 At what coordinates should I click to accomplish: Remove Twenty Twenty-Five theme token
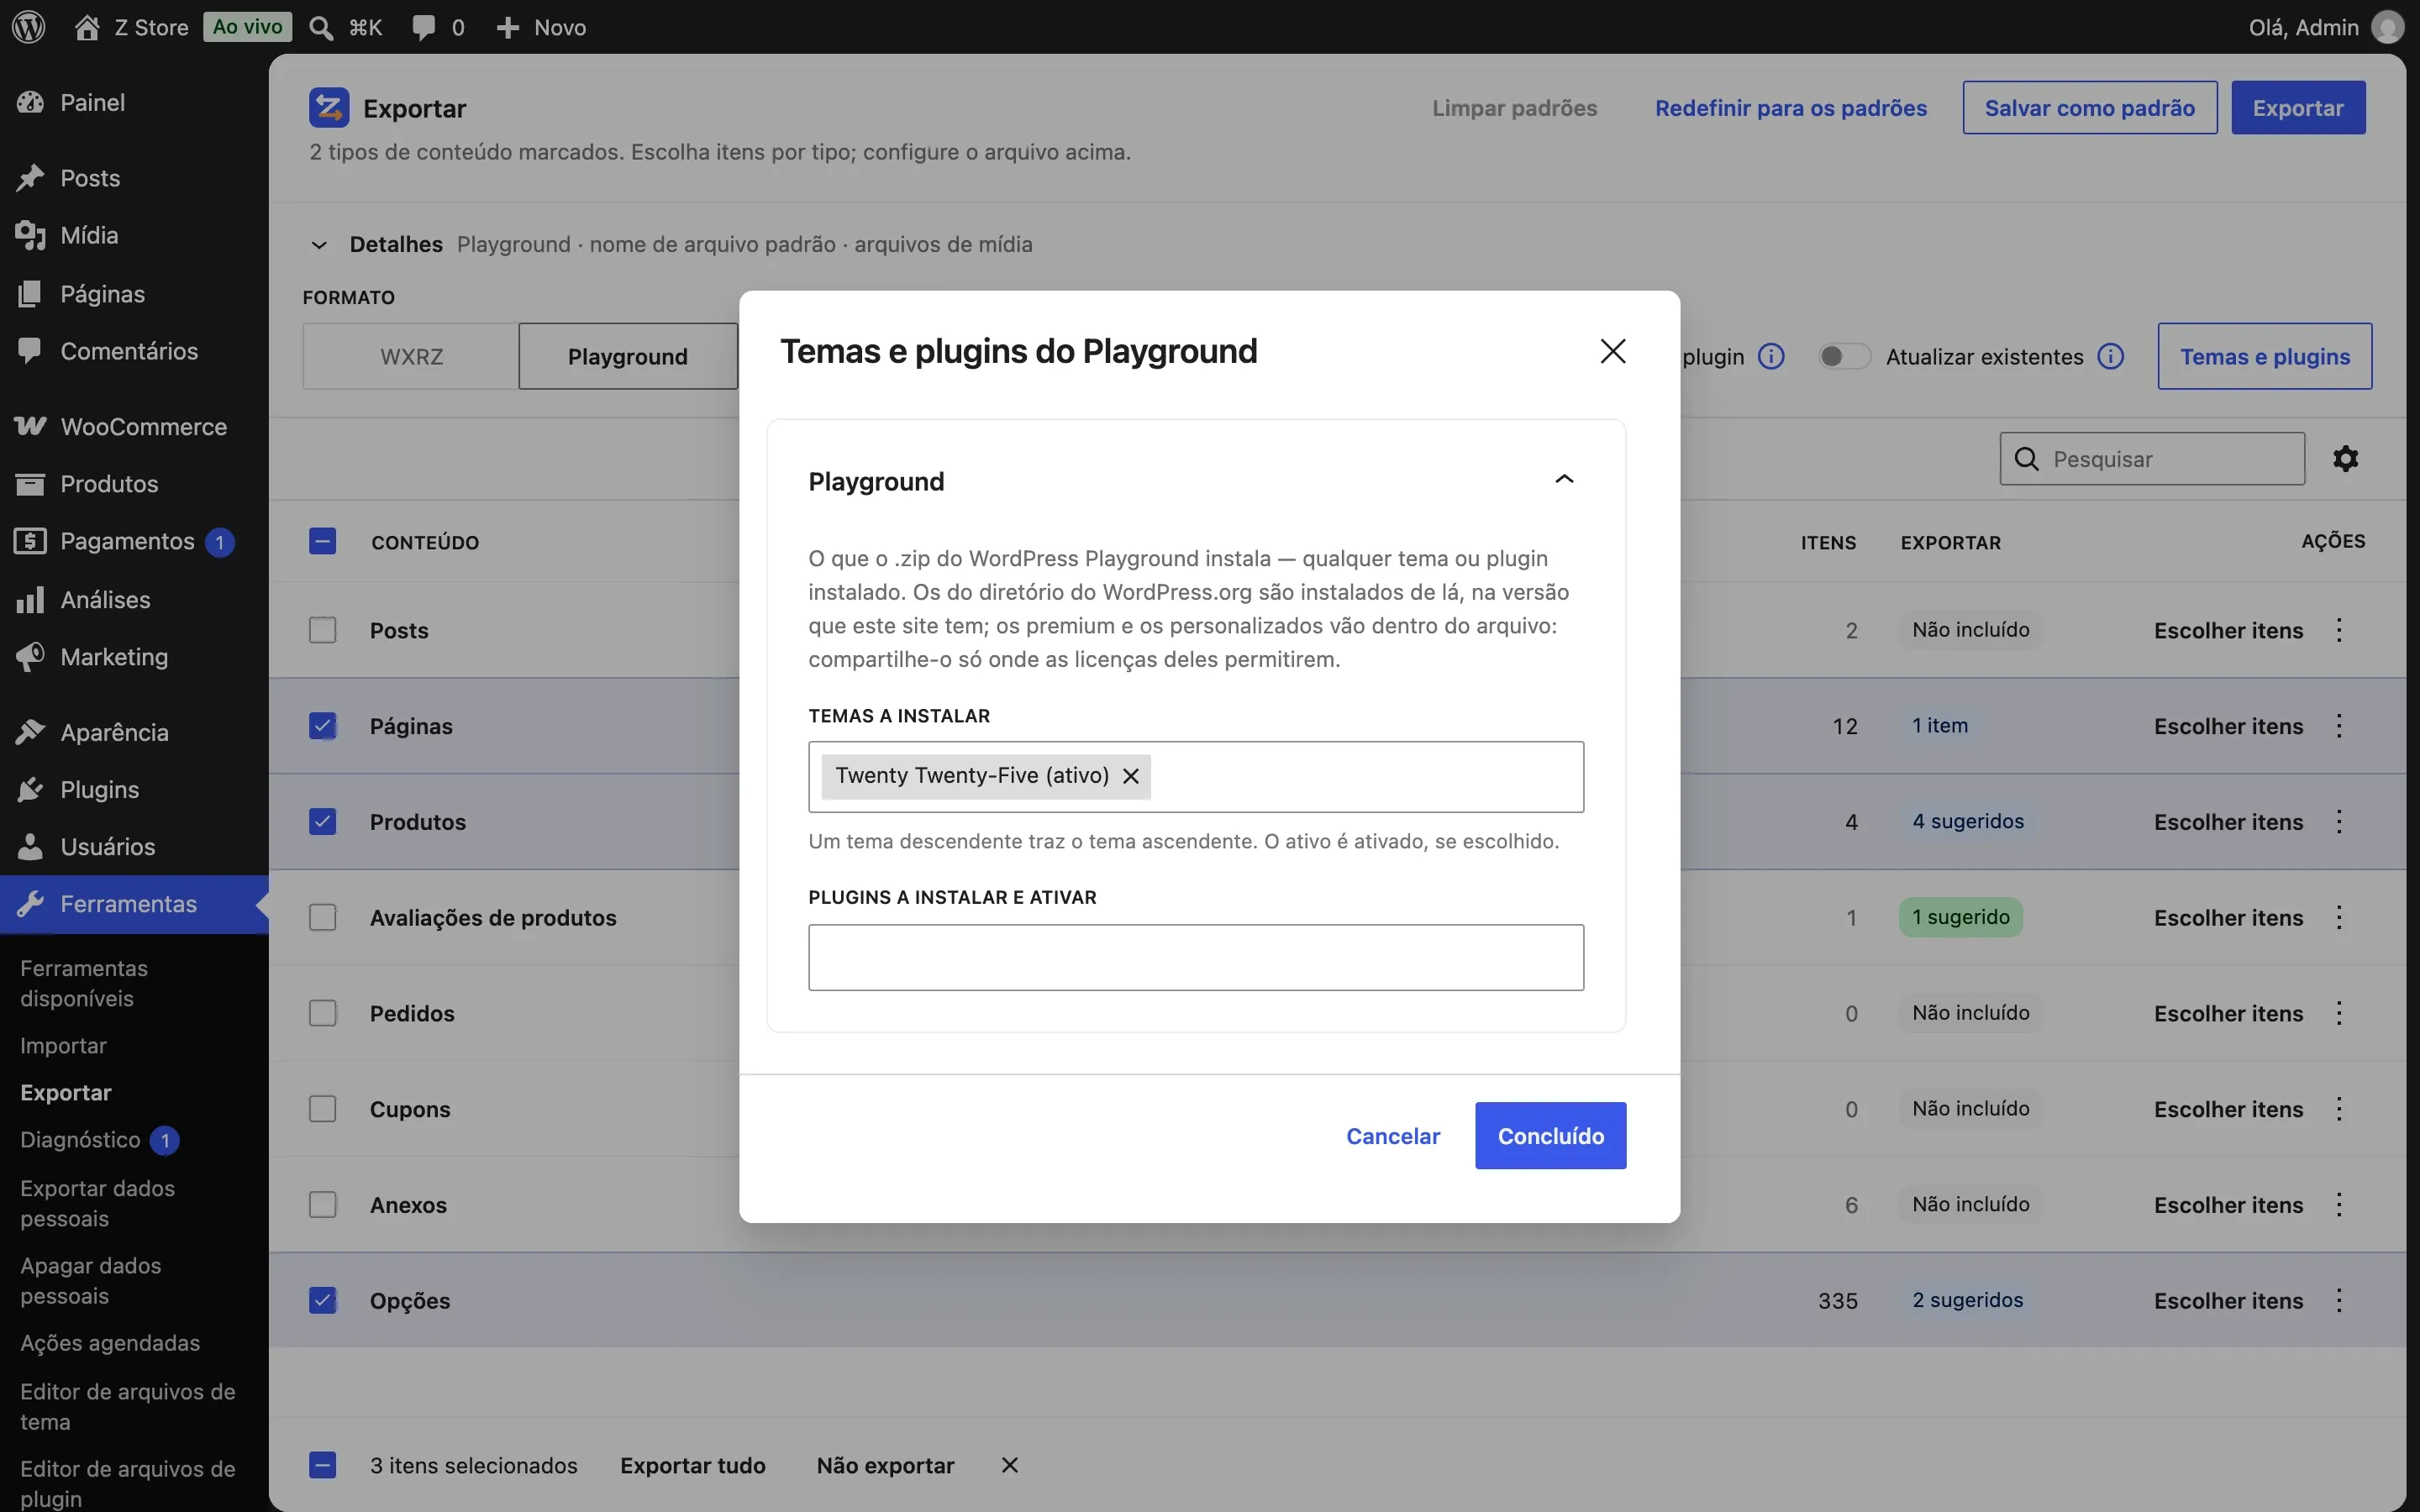(x=1131, y=776)
